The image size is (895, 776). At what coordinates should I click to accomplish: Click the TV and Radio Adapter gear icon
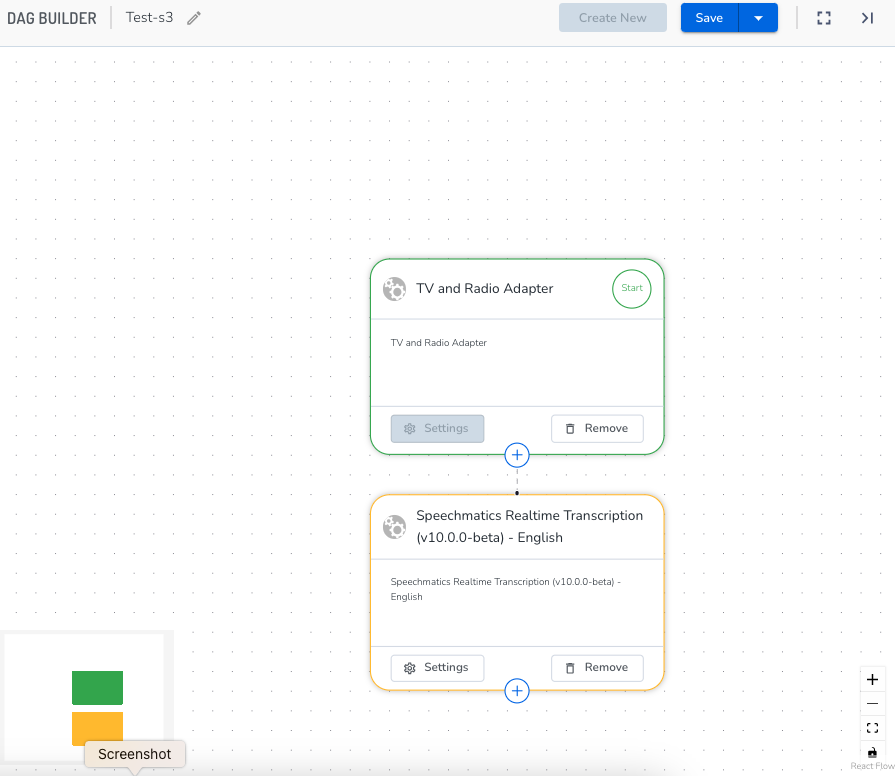395,289
